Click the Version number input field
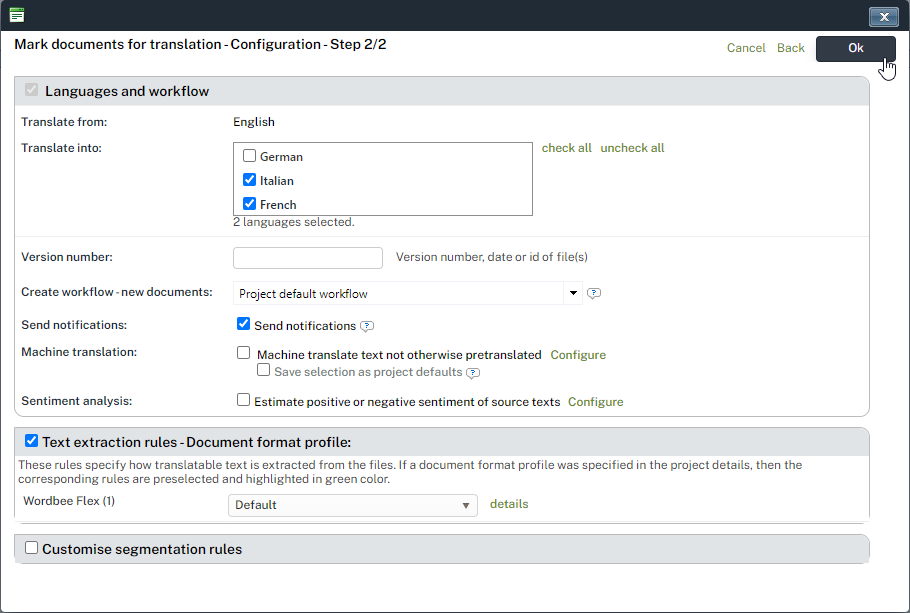This screenshot has height=613, width=910. [x=308, y=258]
